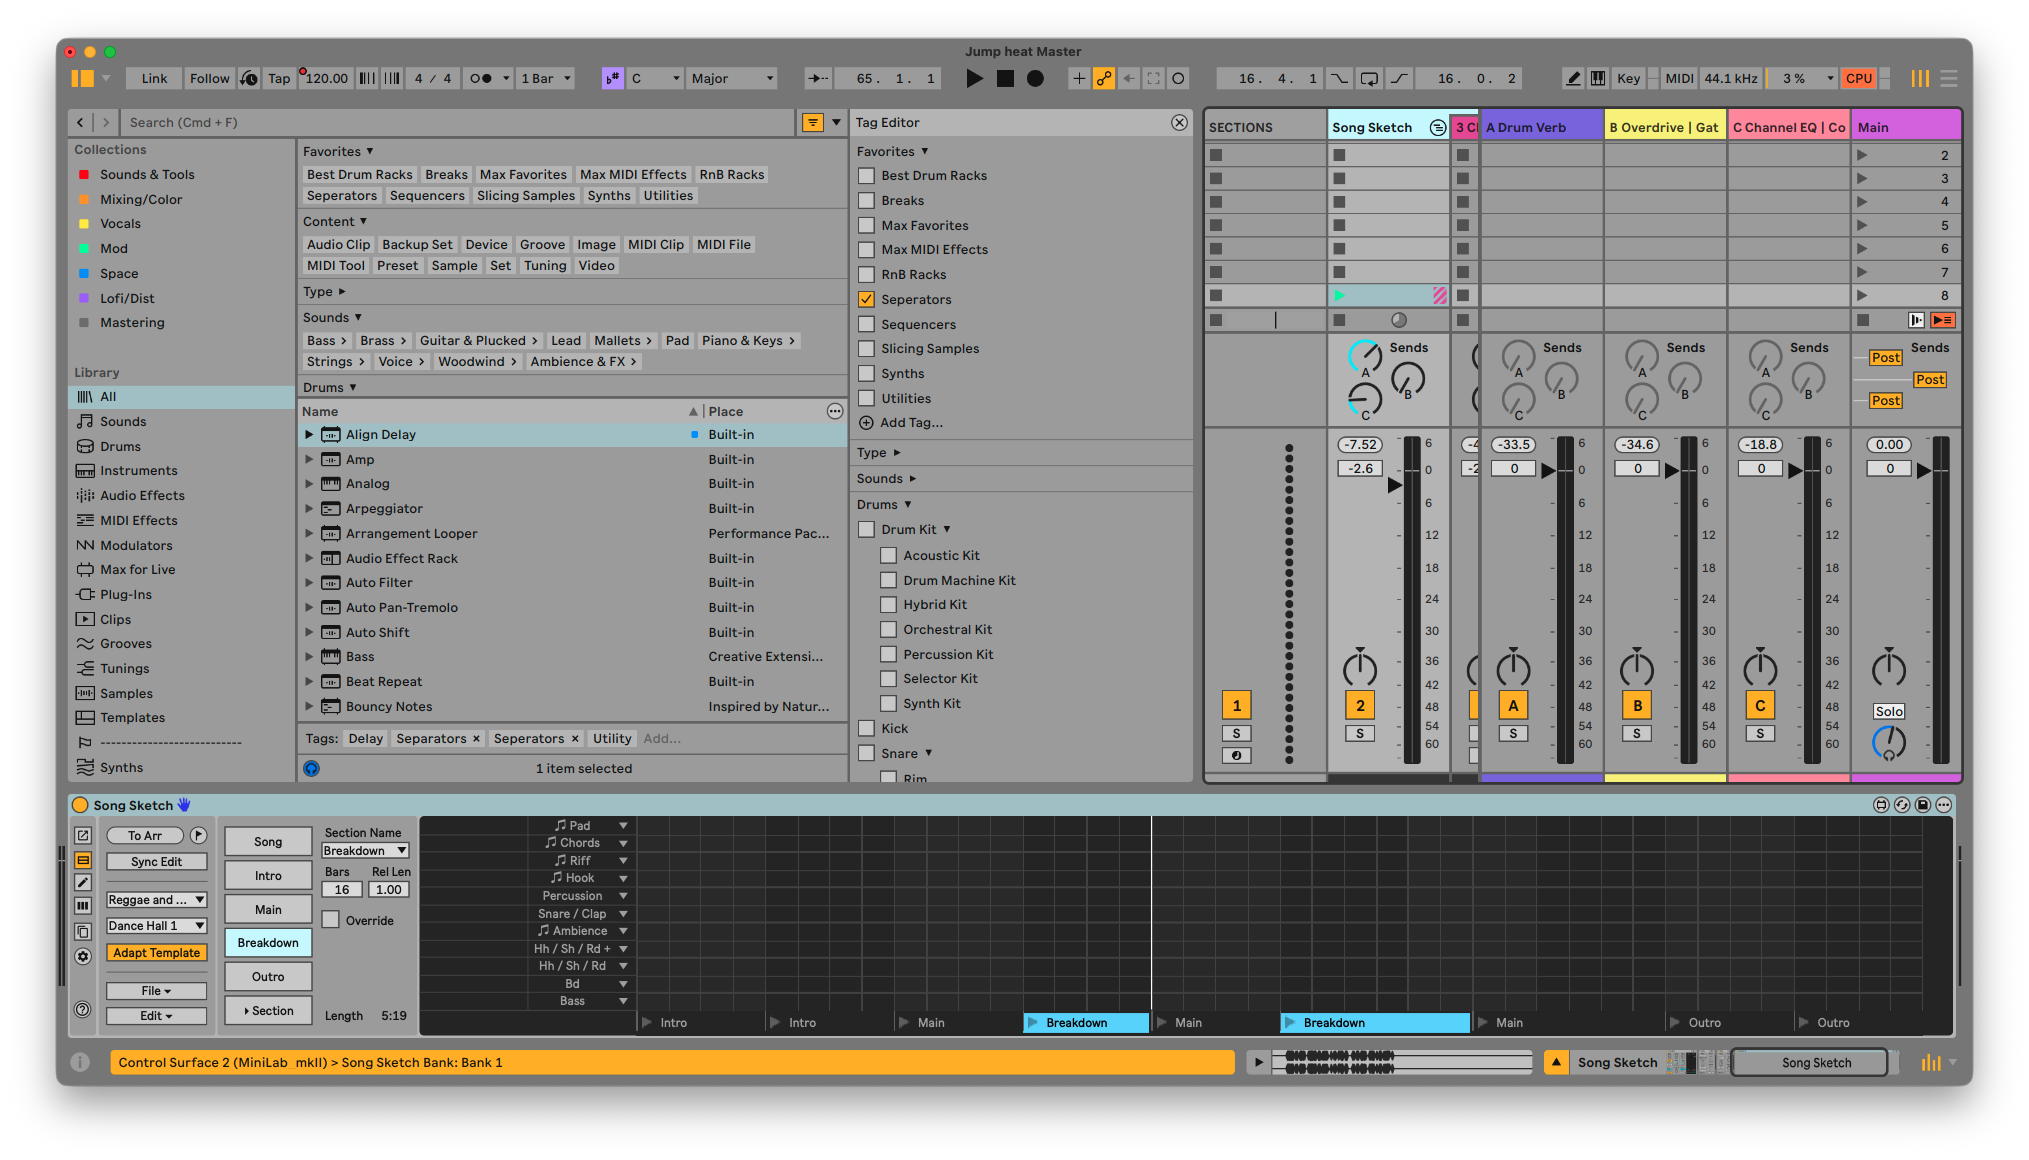Click the Stop button in transport

(x=1005, y=78)
